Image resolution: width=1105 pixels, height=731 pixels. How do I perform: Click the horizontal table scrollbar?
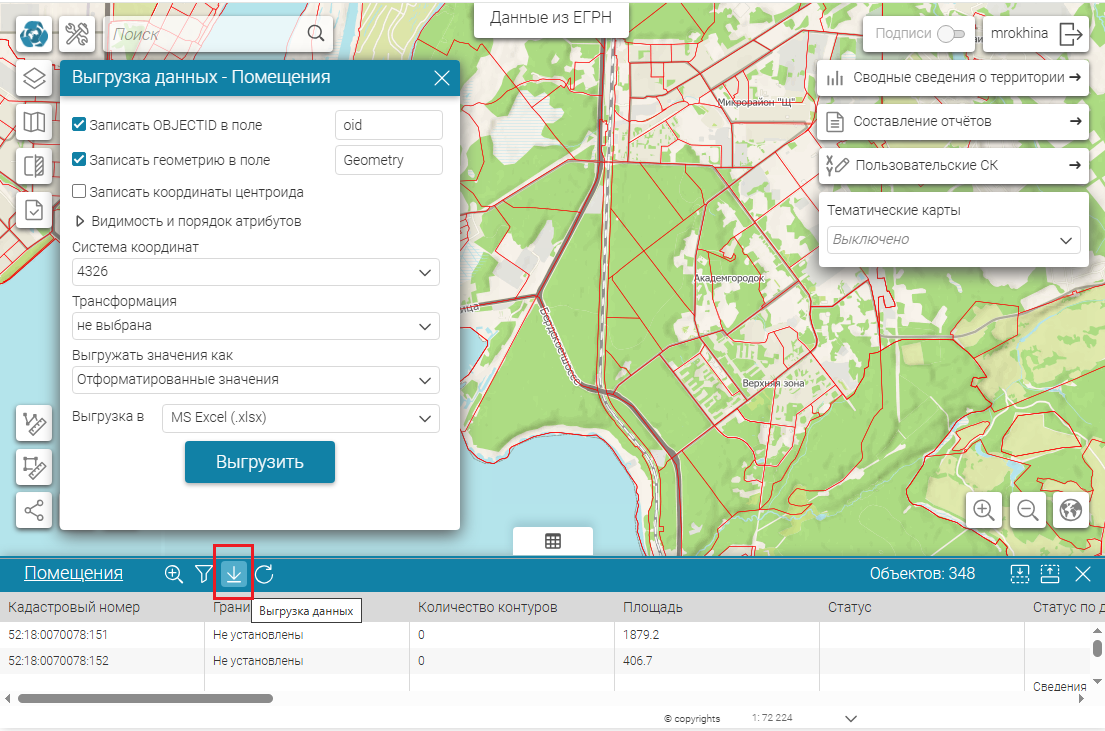pyautogui.click(x=145, y=699)
